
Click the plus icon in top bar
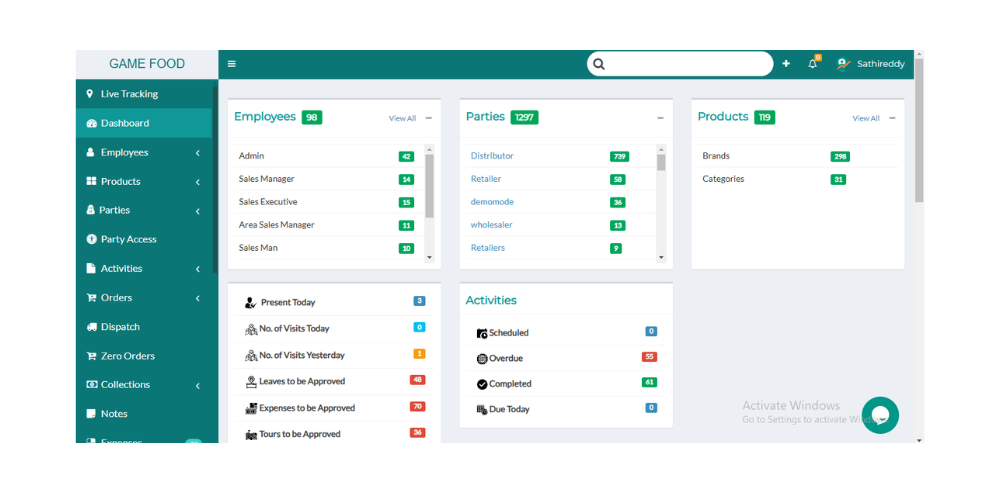[786, 64]
